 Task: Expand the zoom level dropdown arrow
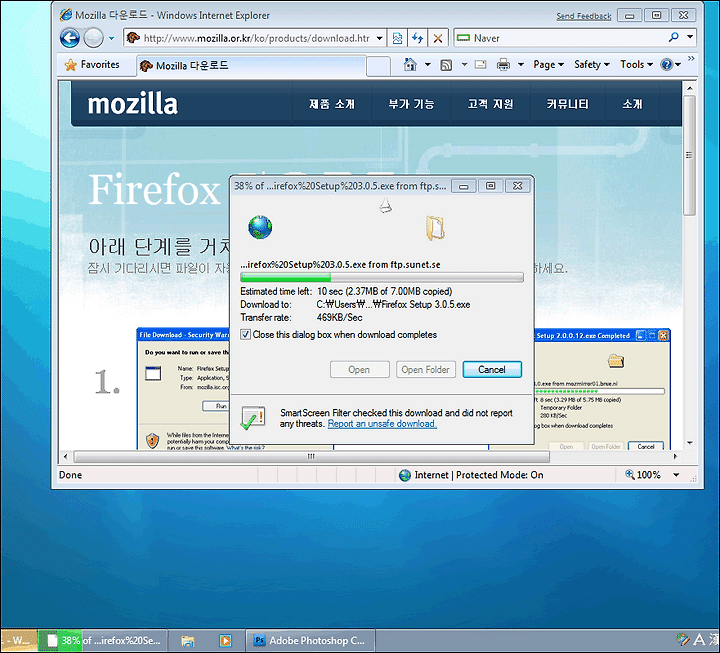point(676,475)
